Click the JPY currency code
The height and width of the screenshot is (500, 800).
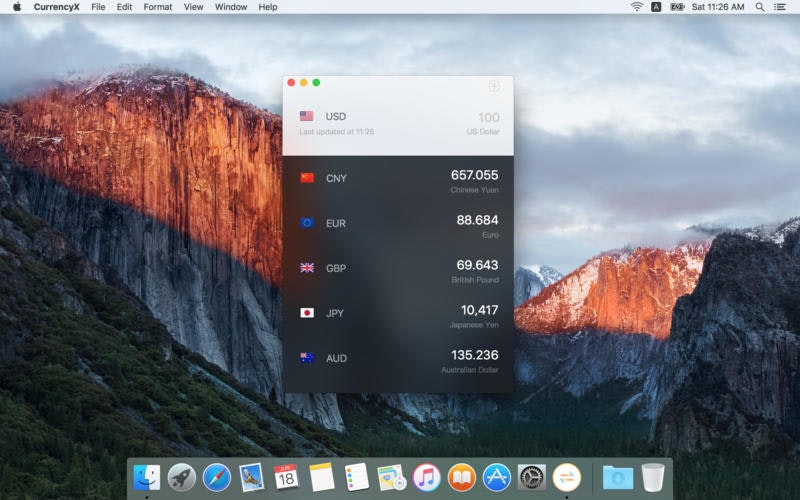pos(335,313)
